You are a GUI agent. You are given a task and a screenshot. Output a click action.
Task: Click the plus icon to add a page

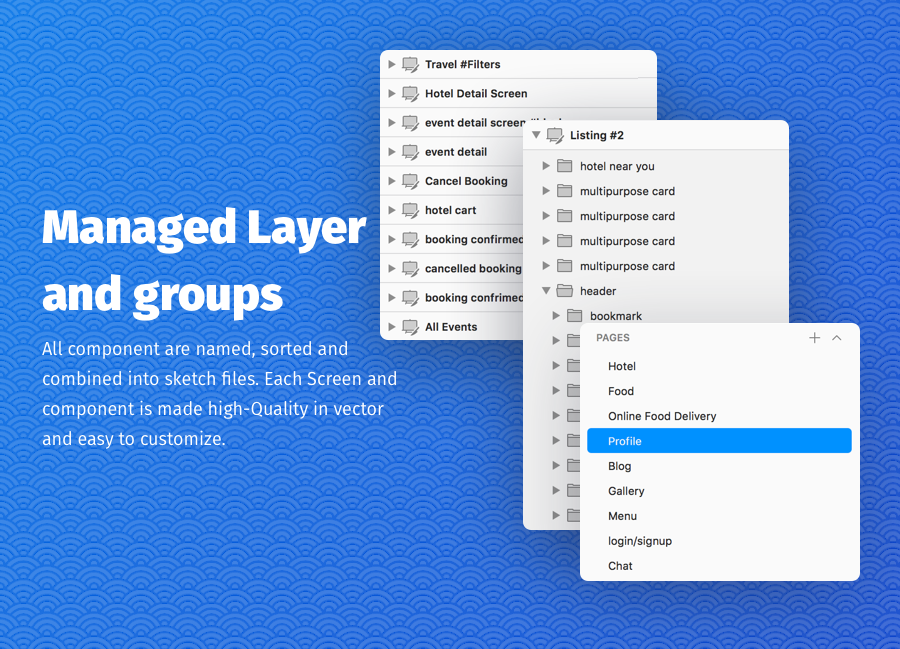tap(814, 338)
